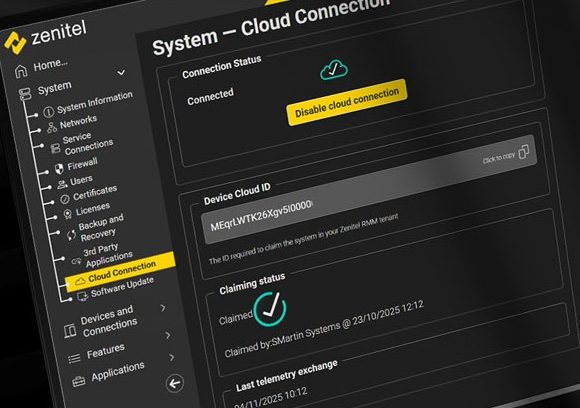Open the Users page

coord(81,181)
